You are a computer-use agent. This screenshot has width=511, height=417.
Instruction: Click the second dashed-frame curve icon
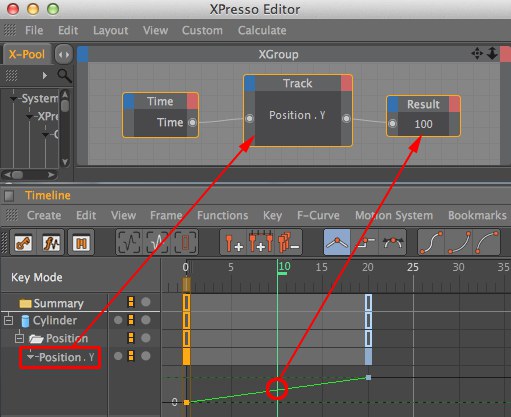tap(157, 242)
